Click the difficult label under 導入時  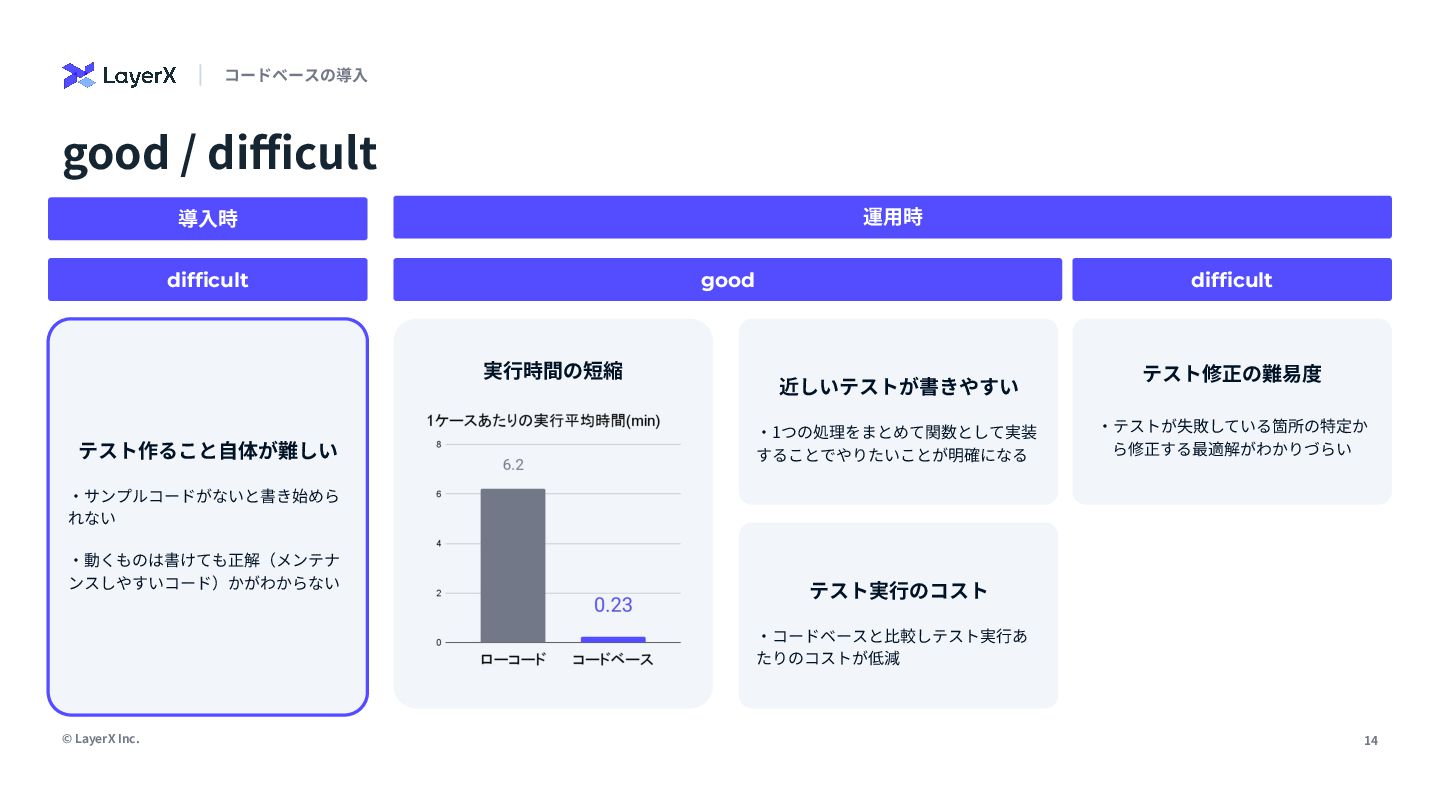pos(208,280)
